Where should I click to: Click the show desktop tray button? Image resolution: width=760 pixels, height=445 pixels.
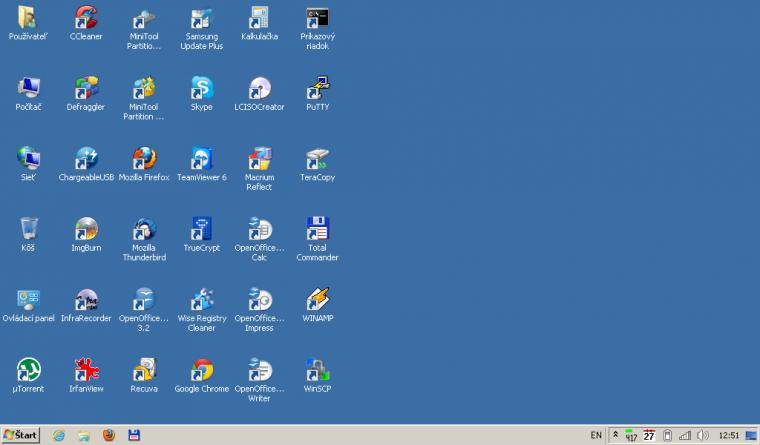point(751,435)
